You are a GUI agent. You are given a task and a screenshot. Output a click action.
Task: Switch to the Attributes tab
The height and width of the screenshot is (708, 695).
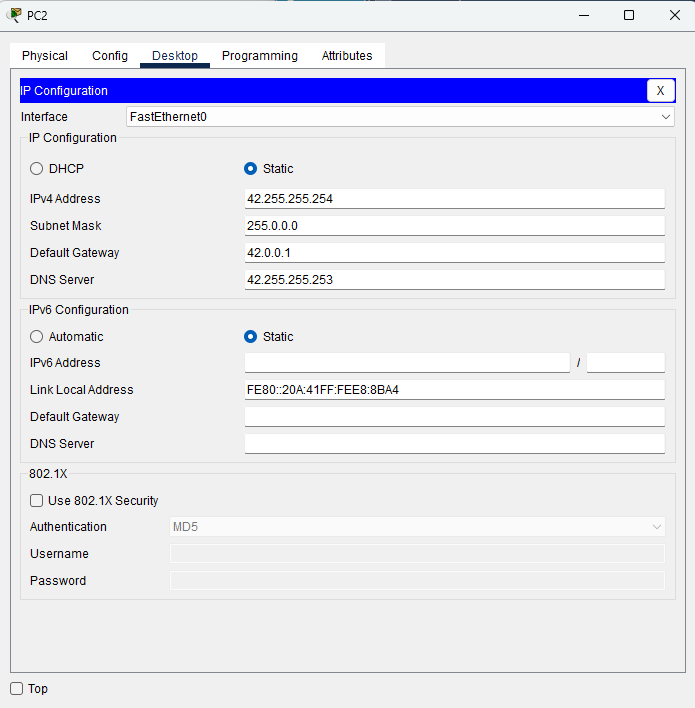(347, 56)
